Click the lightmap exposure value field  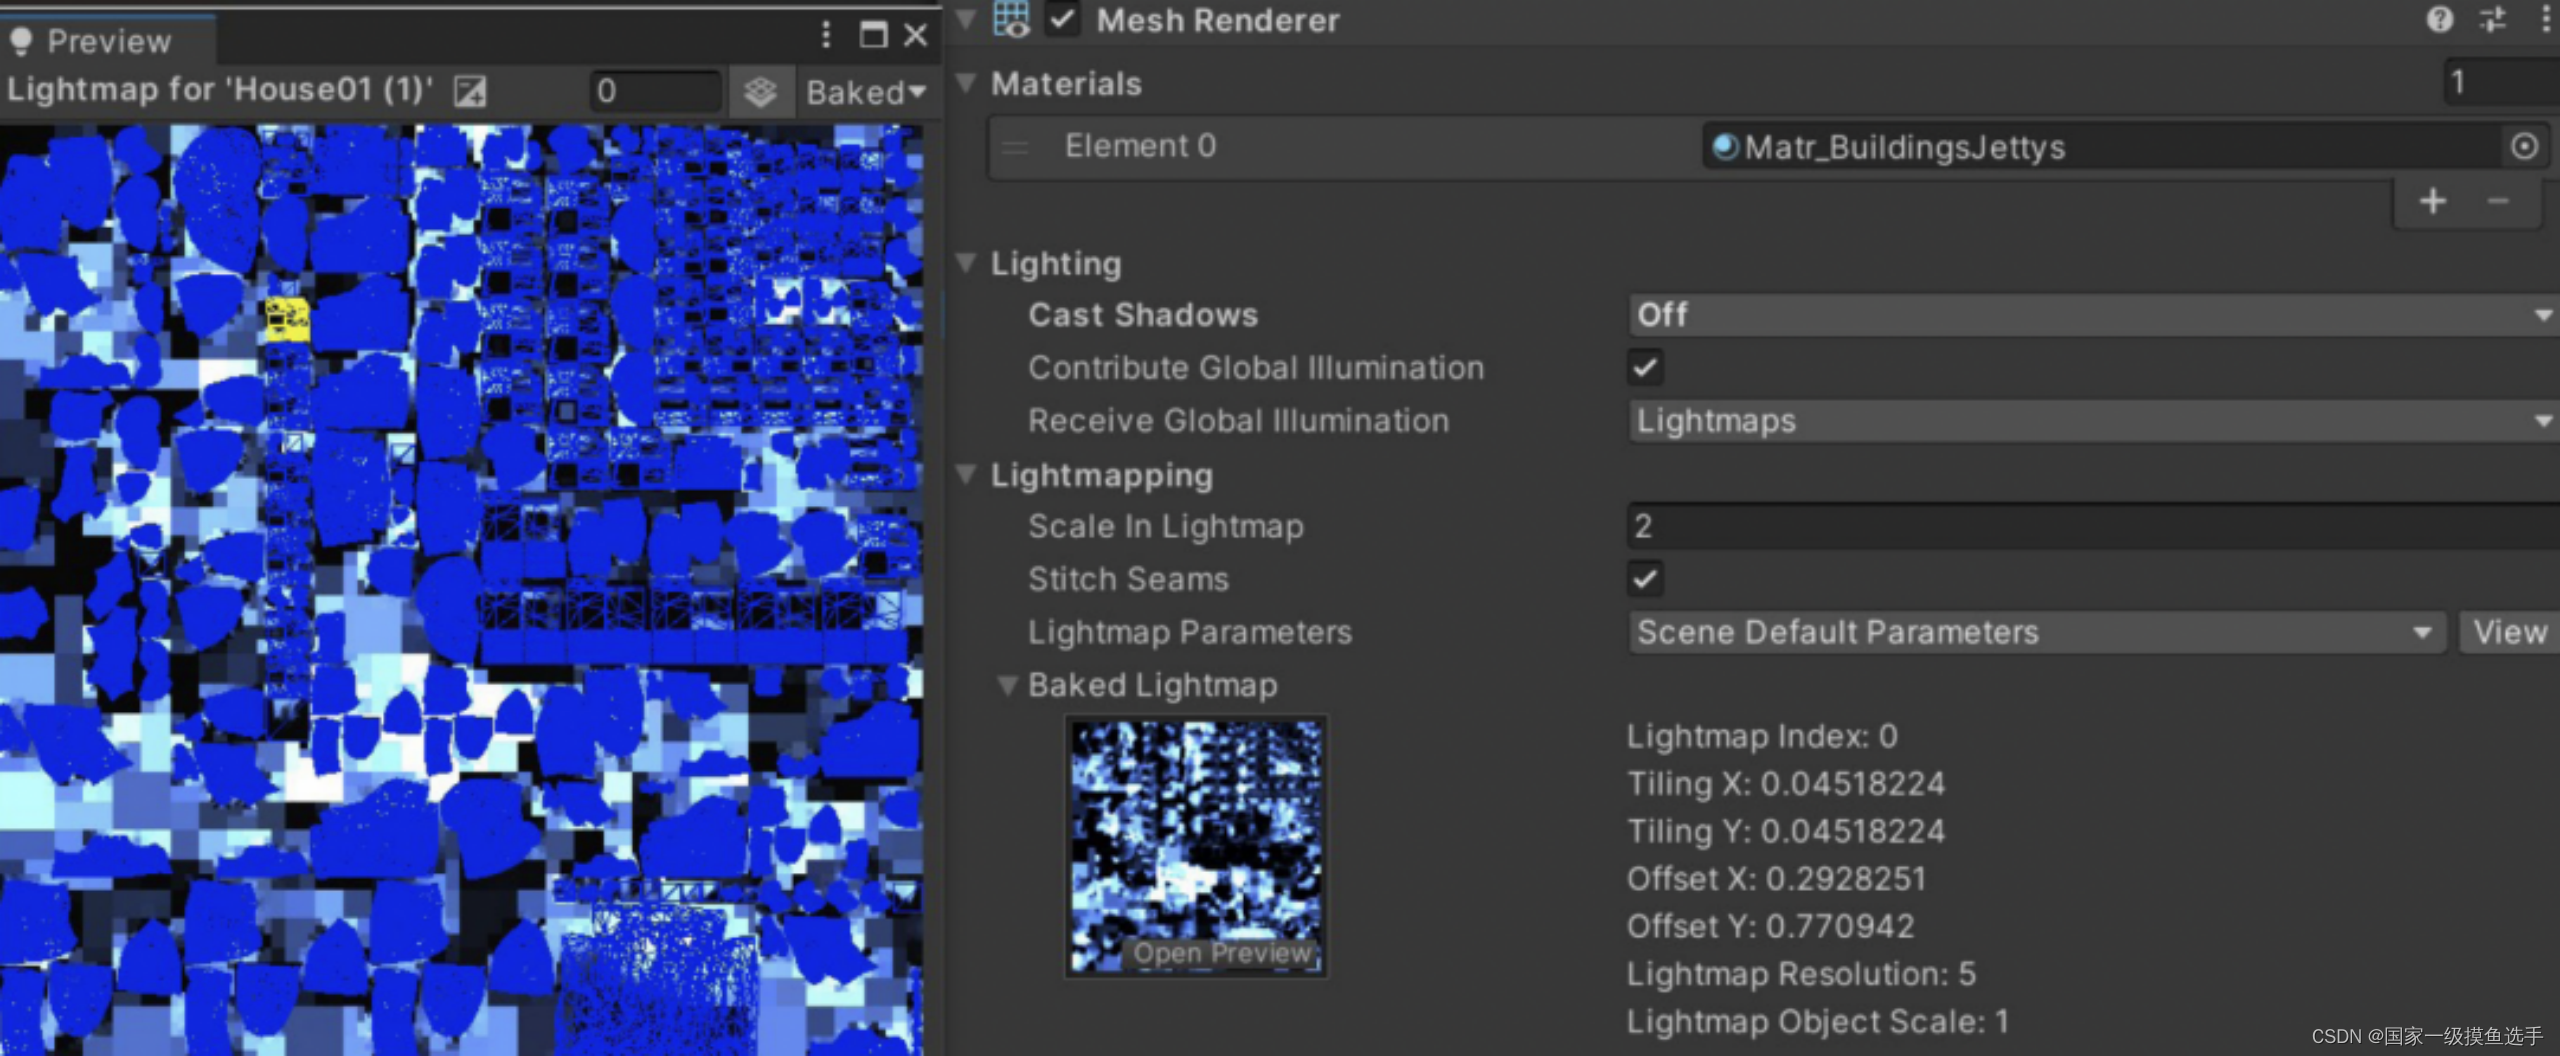pos(656,91)
